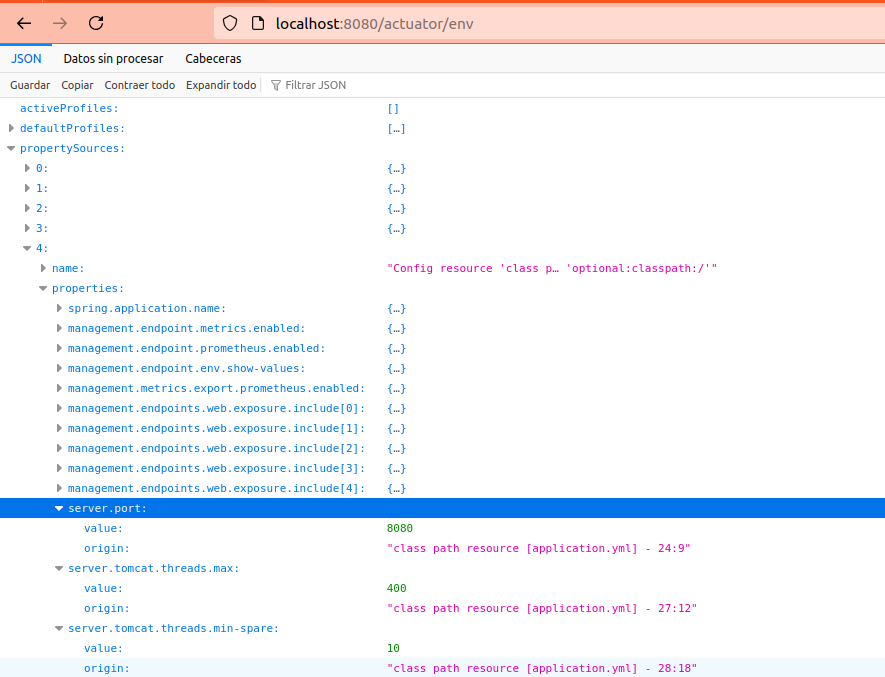Click the application.yml 28:18 origin

[542, 669]
